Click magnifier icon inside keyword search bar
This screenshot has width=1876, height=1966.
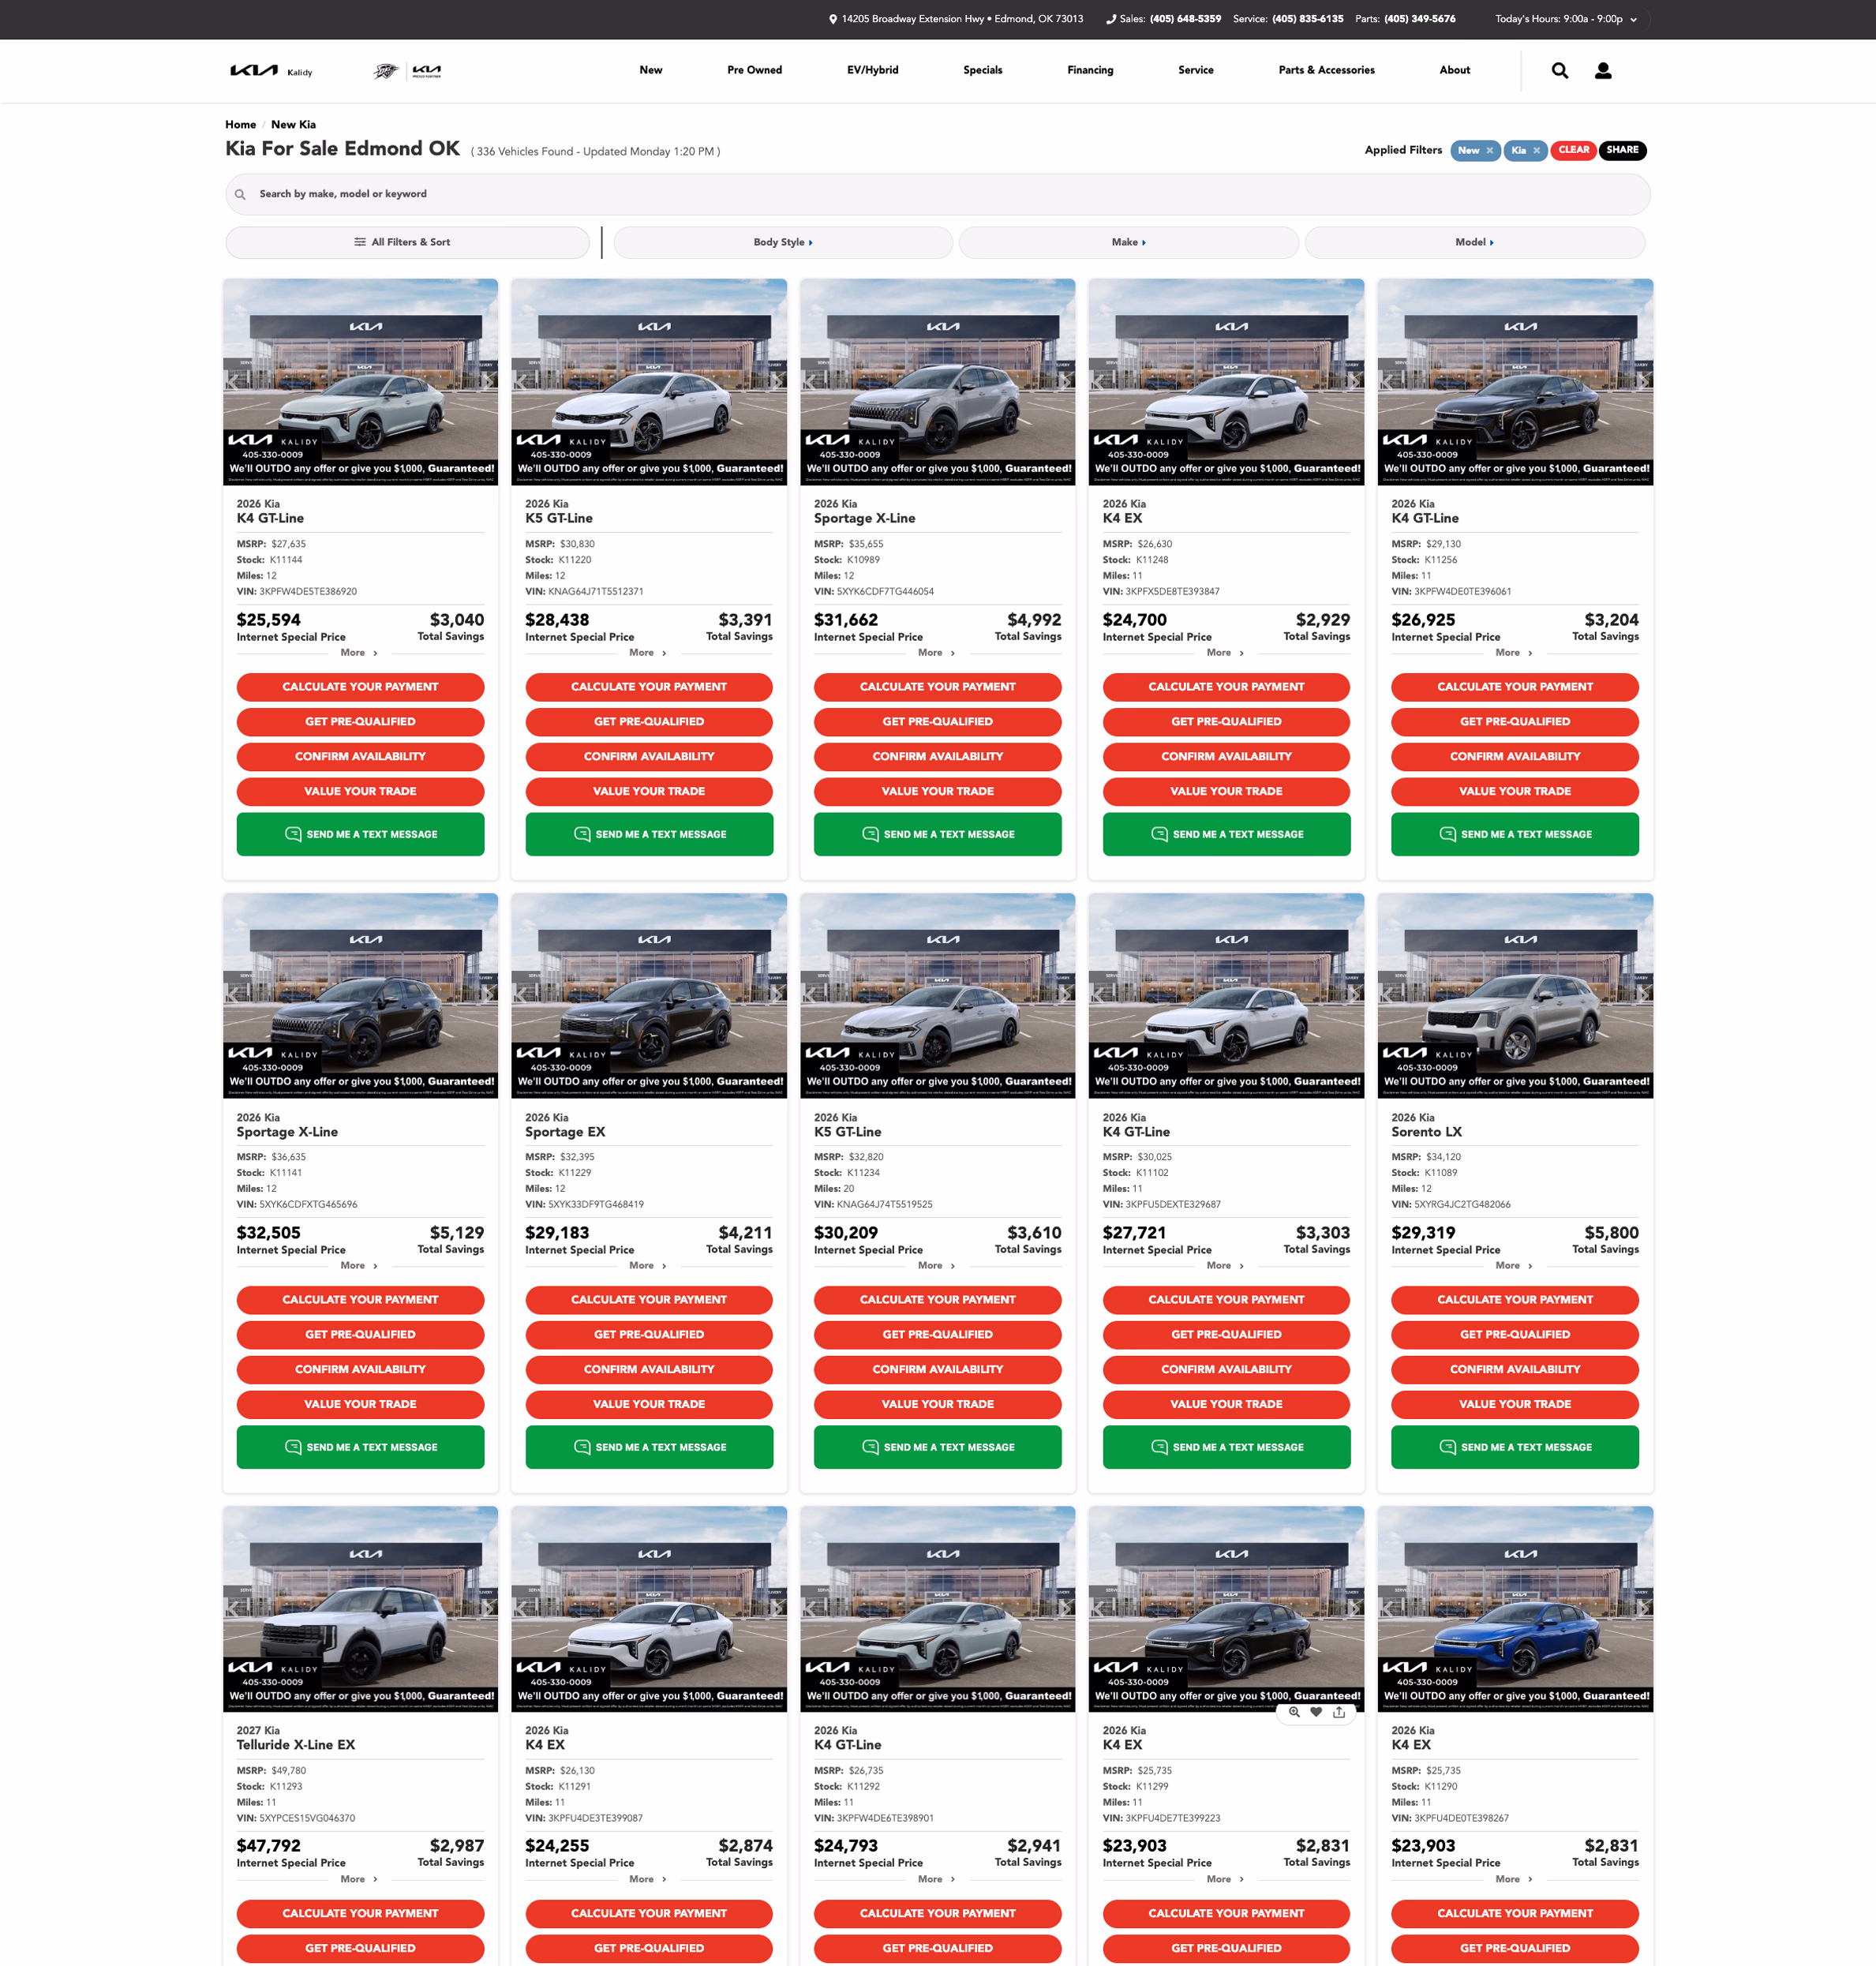(x=240, y=195)
